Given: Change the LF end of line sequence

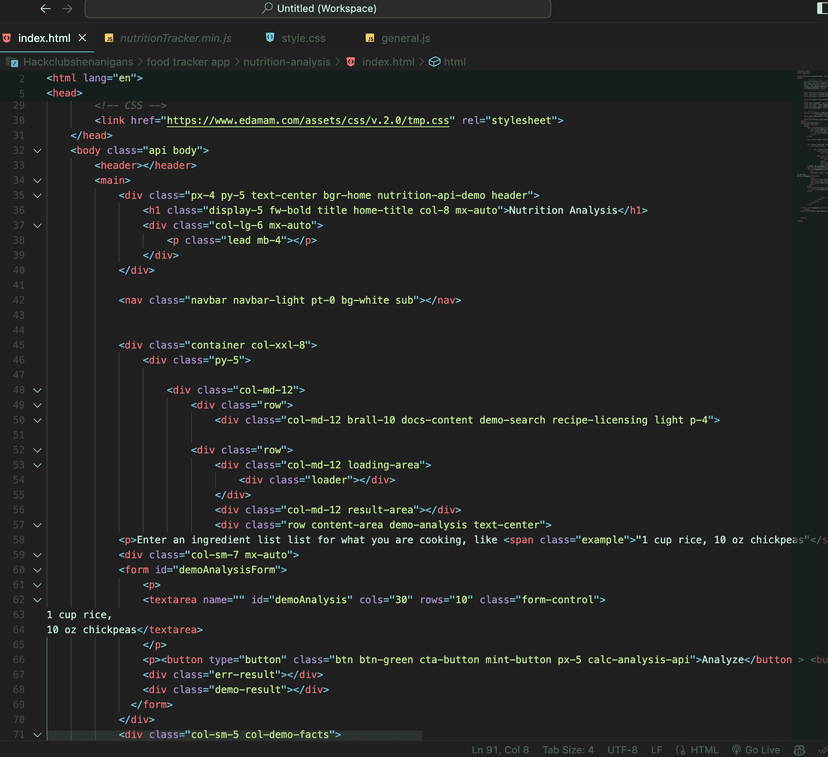Looking at the screenshot, I should [657, 749].
